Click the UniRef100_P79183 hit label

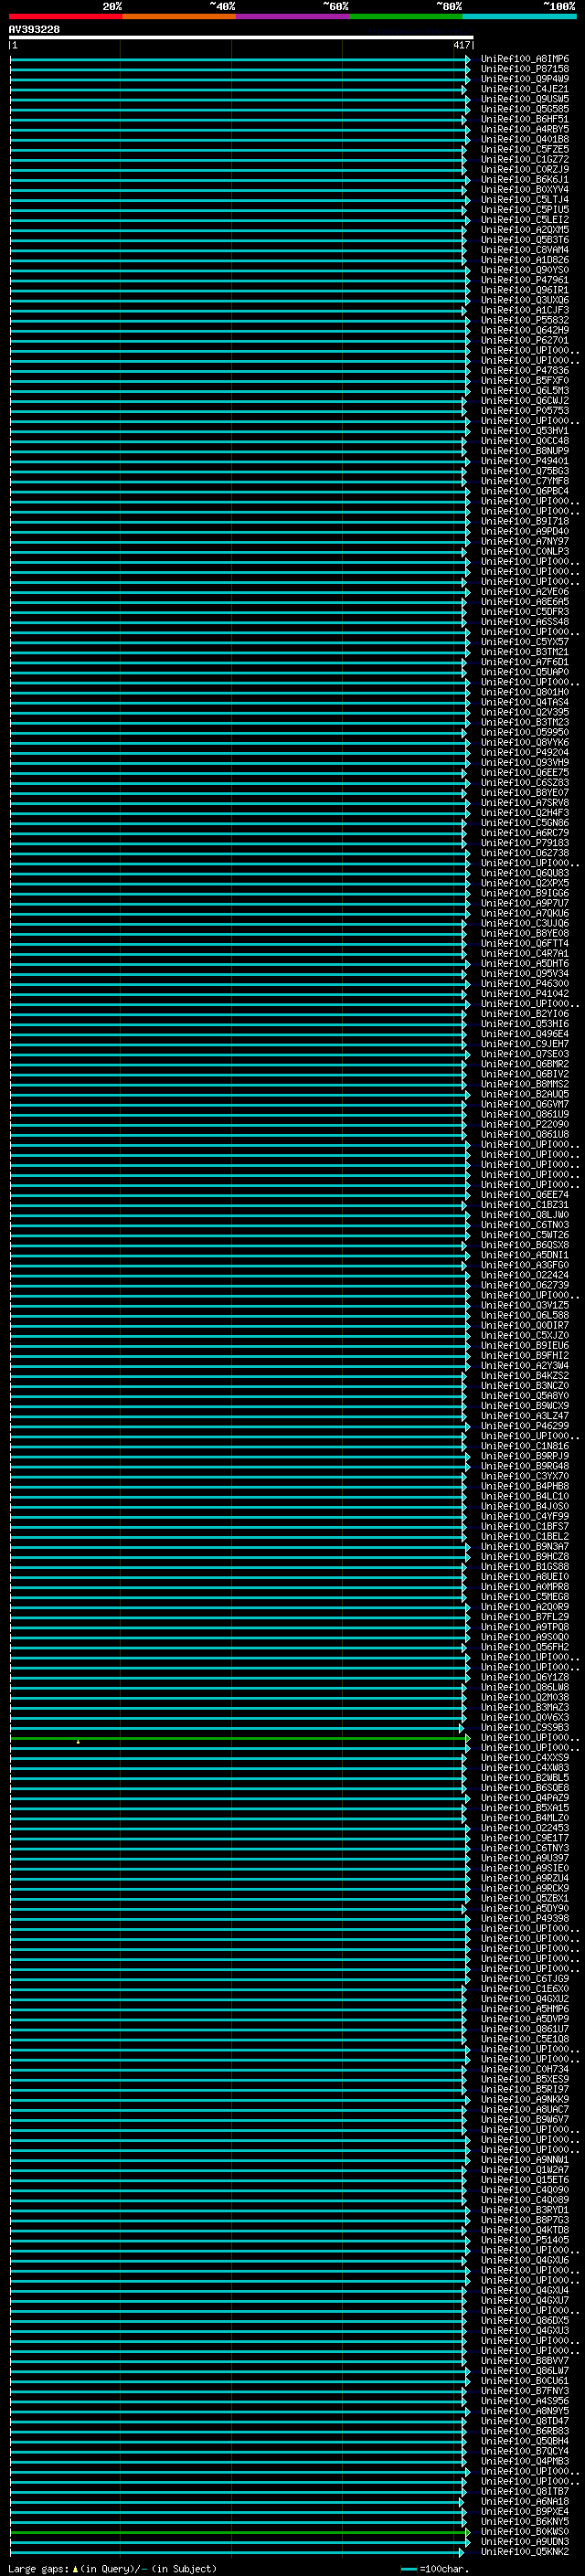pos(525,843)
